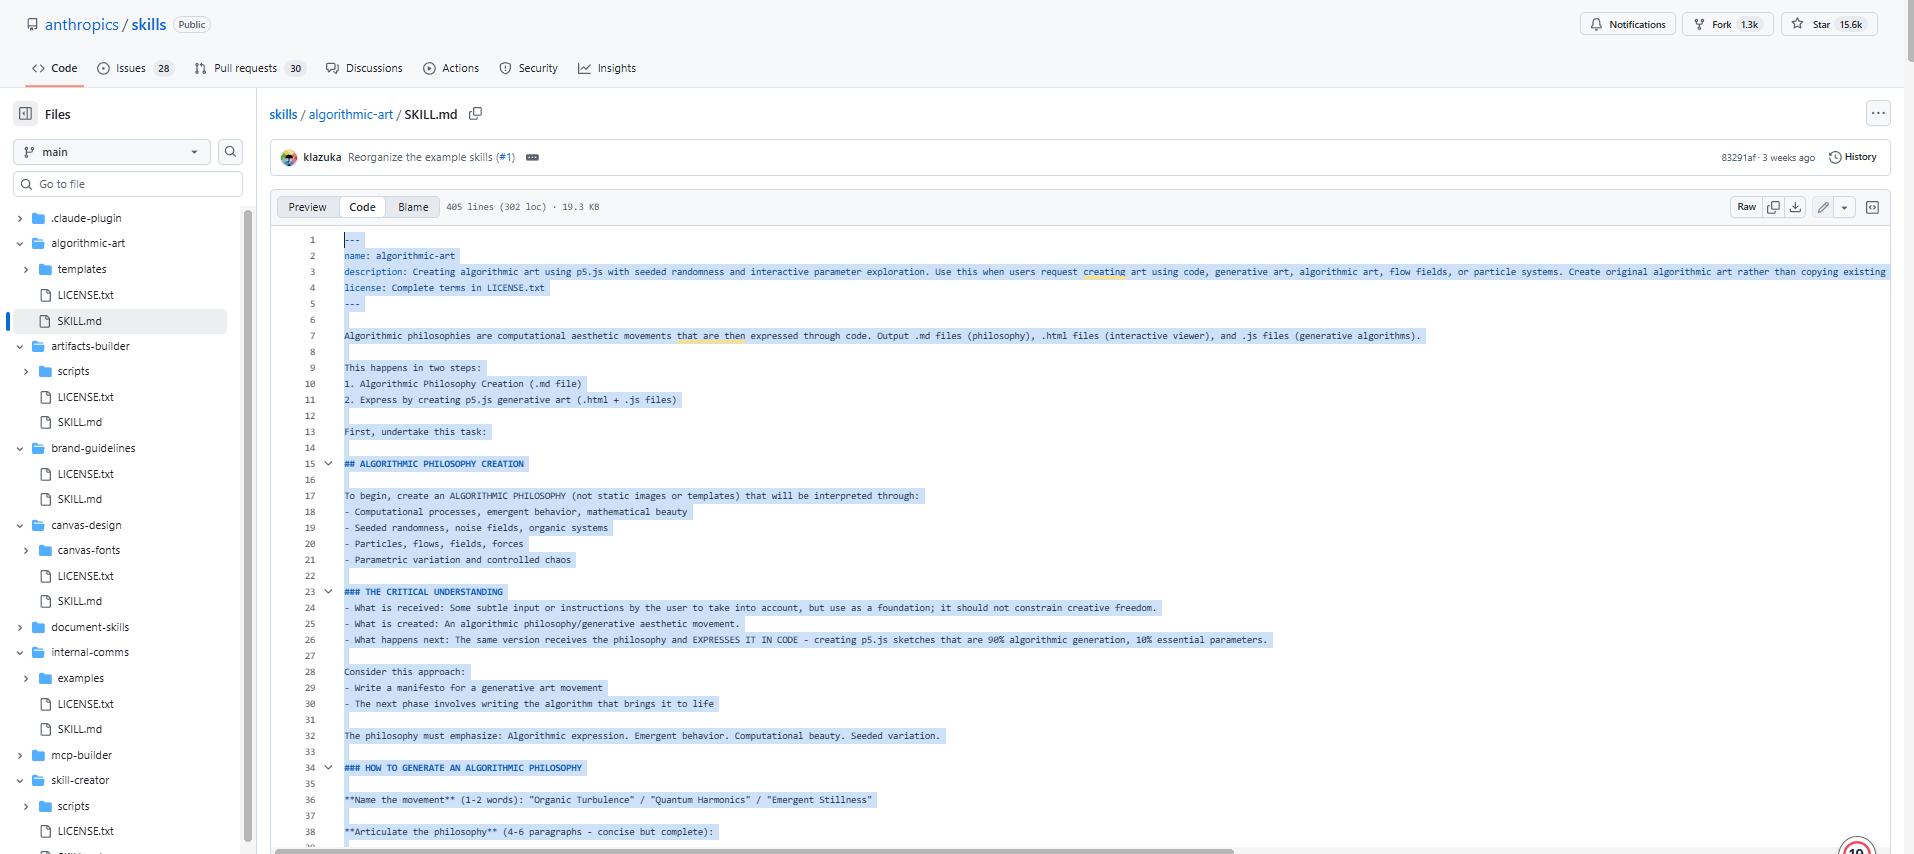View file History

[x=1853, y=157]
